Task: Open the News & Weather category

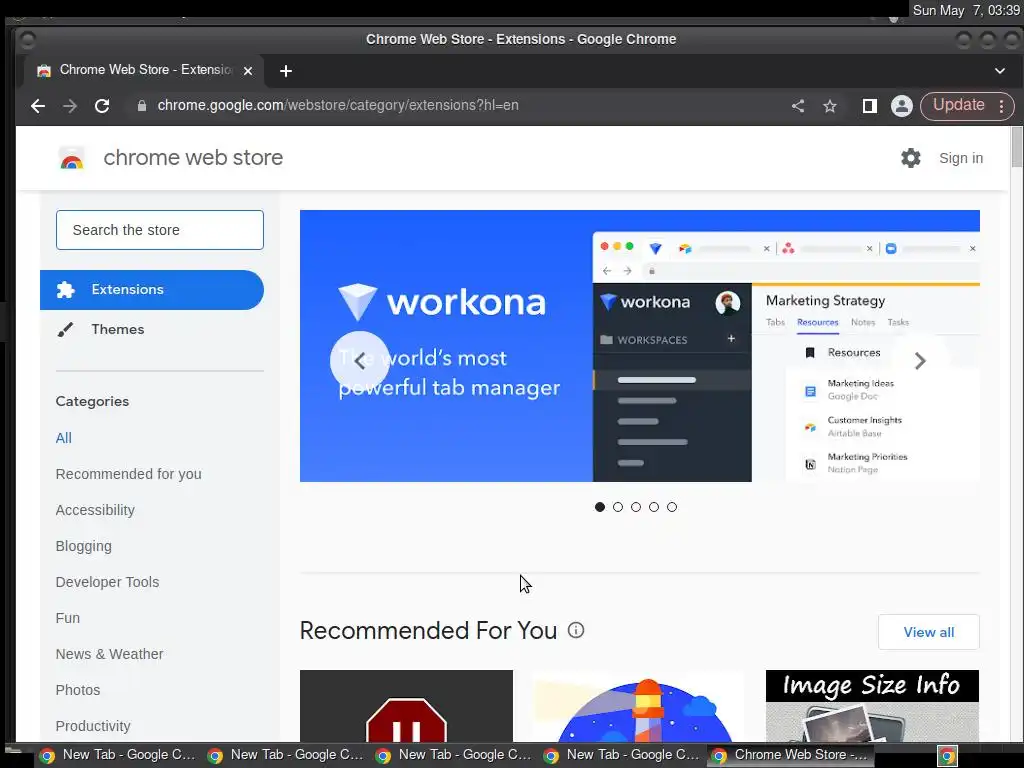Action: pos(109,654)
